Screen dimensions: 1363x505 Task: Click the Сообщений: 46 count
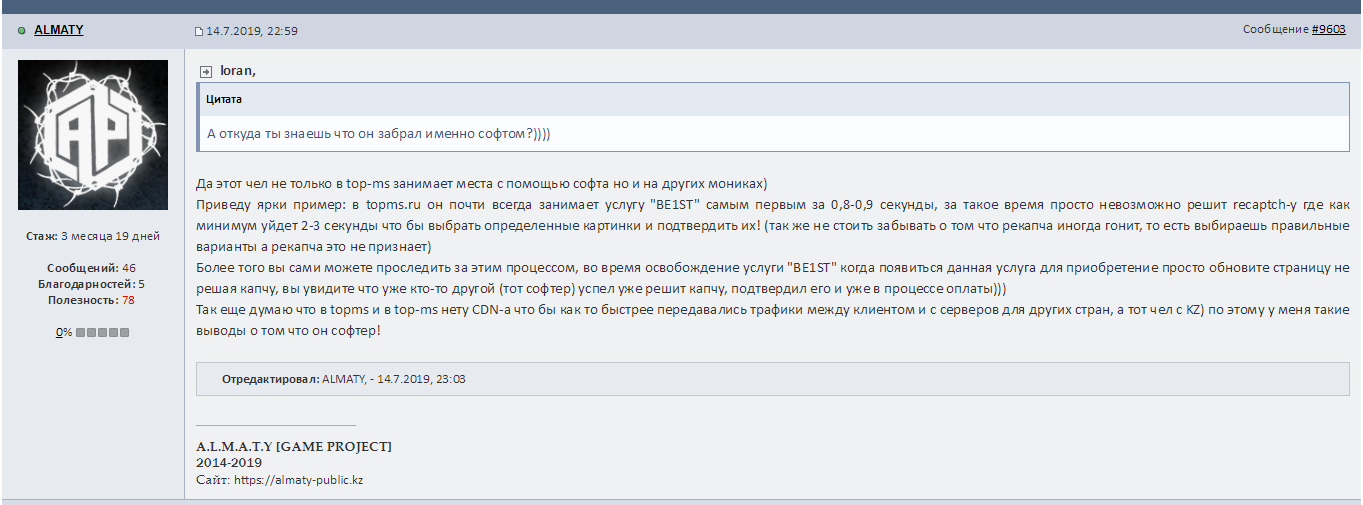point(91,268)
